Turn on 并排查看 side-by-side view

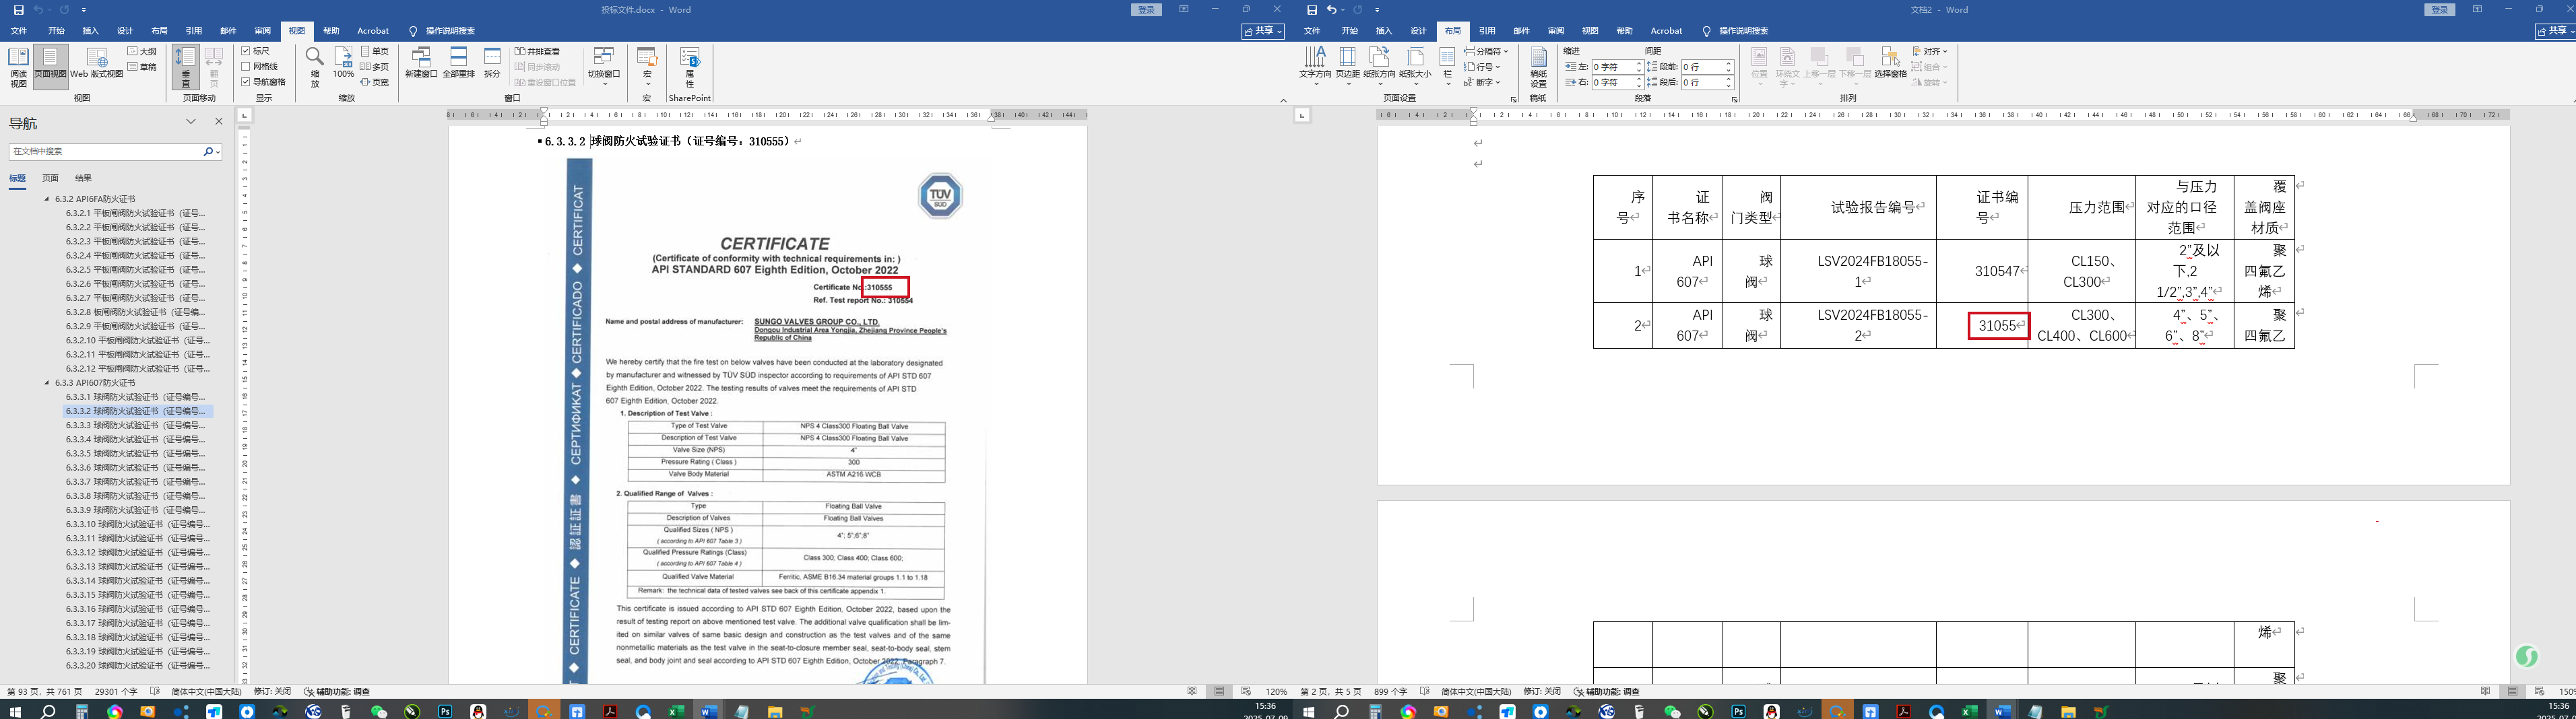click(x=538, y=51)
